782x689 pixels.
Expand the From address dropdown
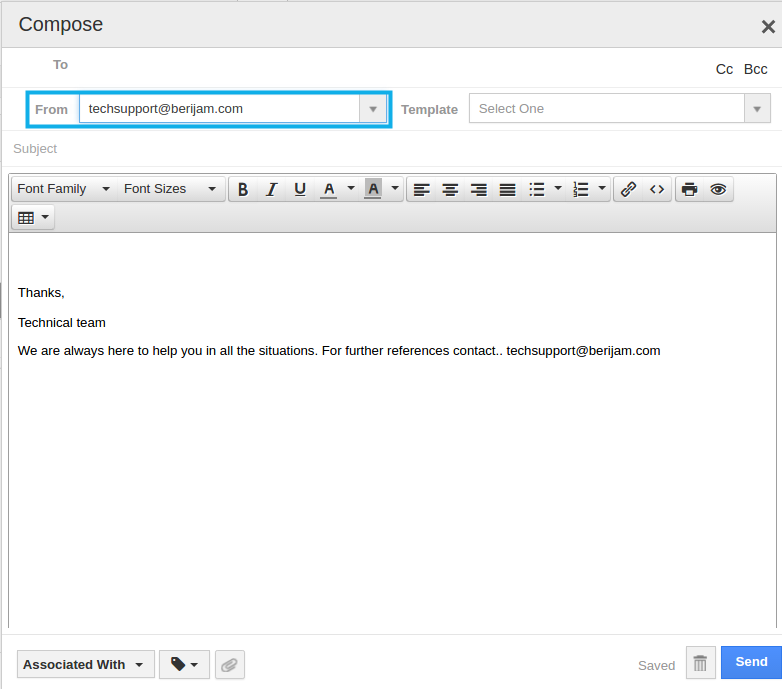click(x=373, y=109)
